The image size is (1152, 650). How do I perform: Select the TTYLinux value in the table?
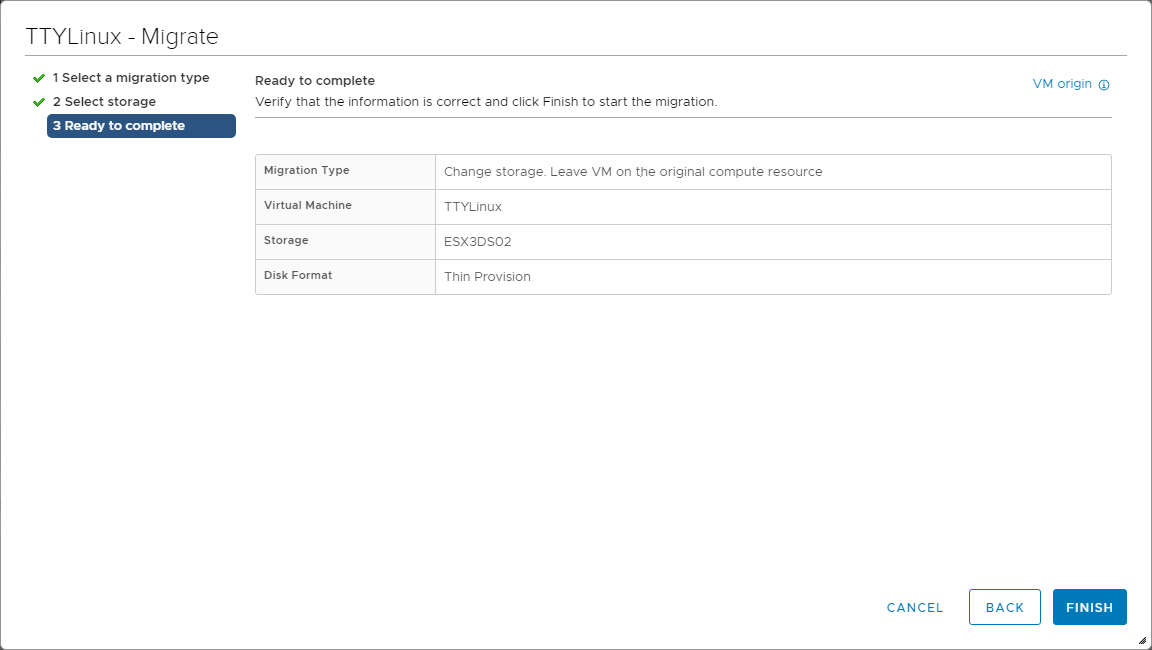click(x=473, y=207)
